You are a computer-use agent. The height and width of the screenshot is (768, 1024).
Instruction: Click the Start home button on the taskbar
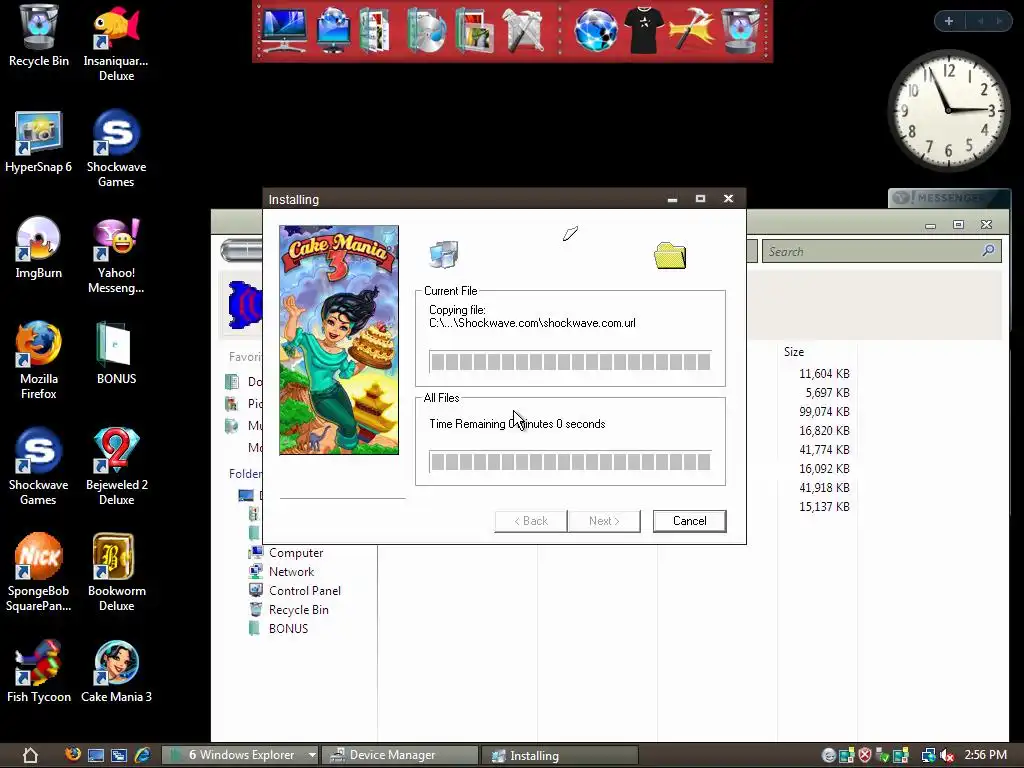[x=30, y=756]
